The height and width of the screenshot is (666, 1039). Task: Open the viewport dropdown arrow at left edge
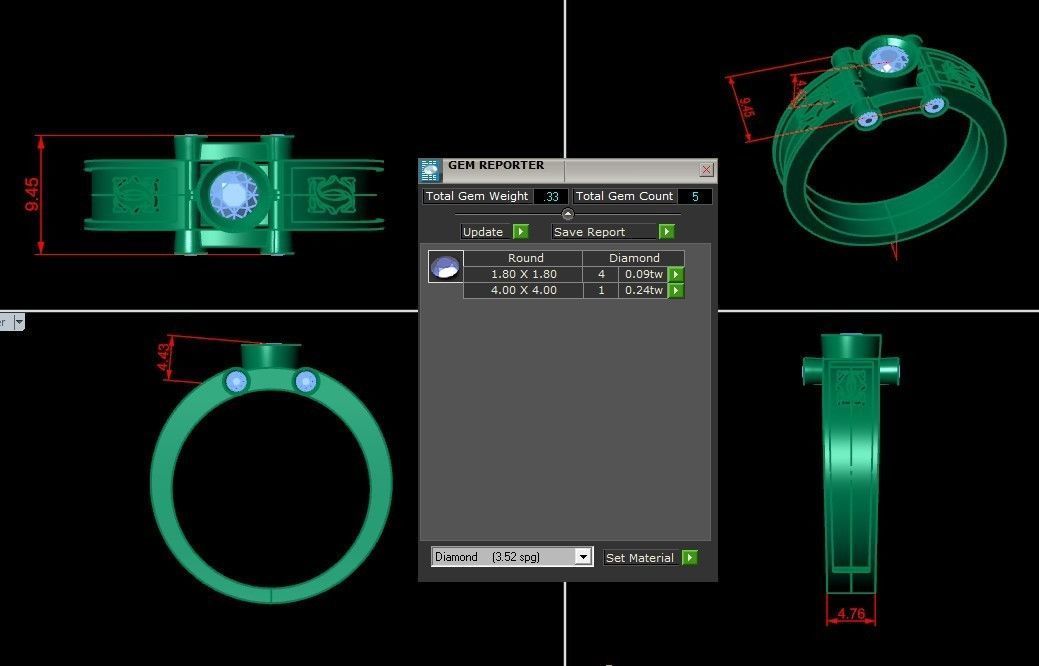(19, 322)
